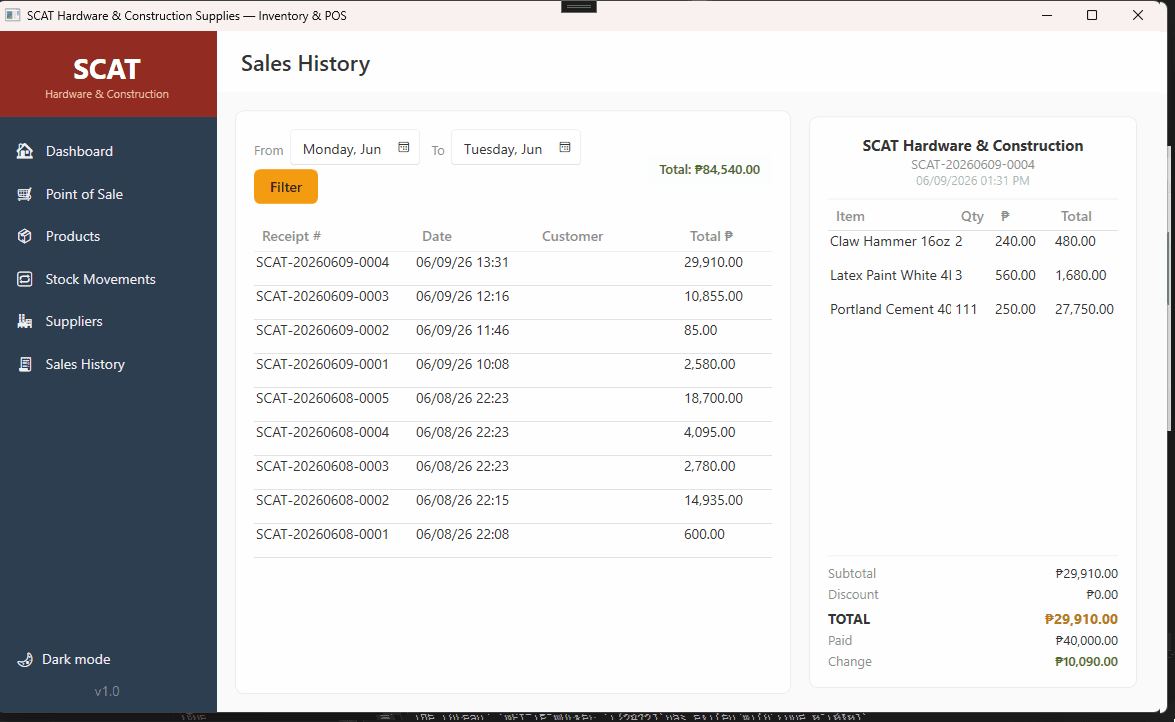Click the 06/08/26 22:15 date cell
This screenshot has width=1175, height=722.
462,500
